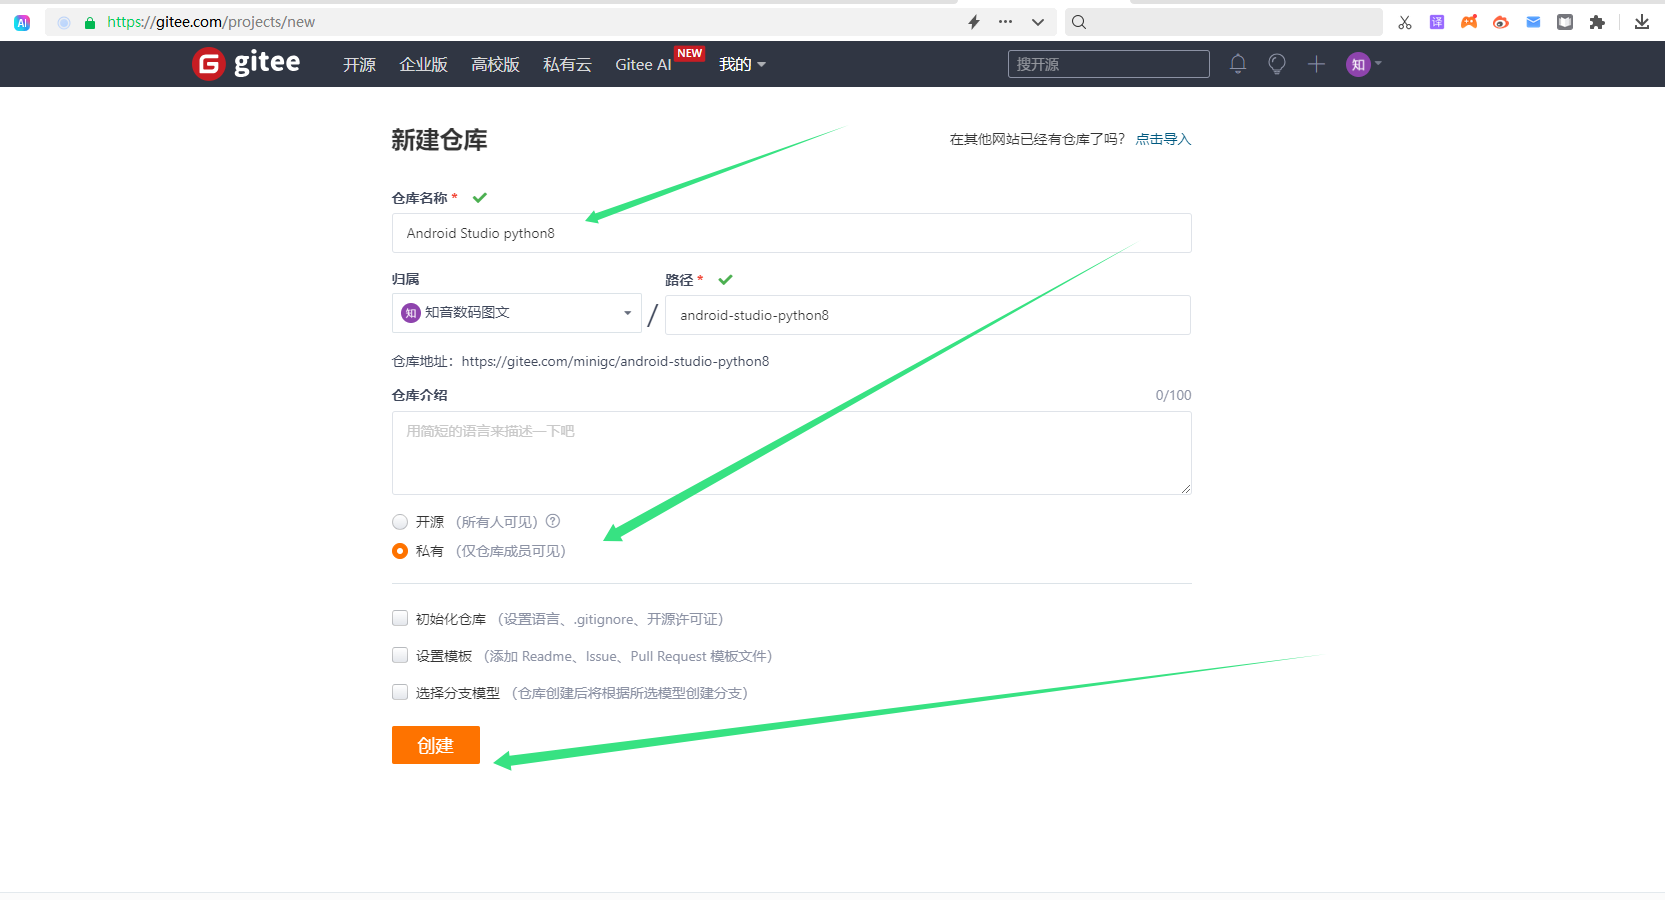1665x900 pixels.
Task: Open the 归属 owner dropdown 知音数码图文
Action: pos(517,313)
